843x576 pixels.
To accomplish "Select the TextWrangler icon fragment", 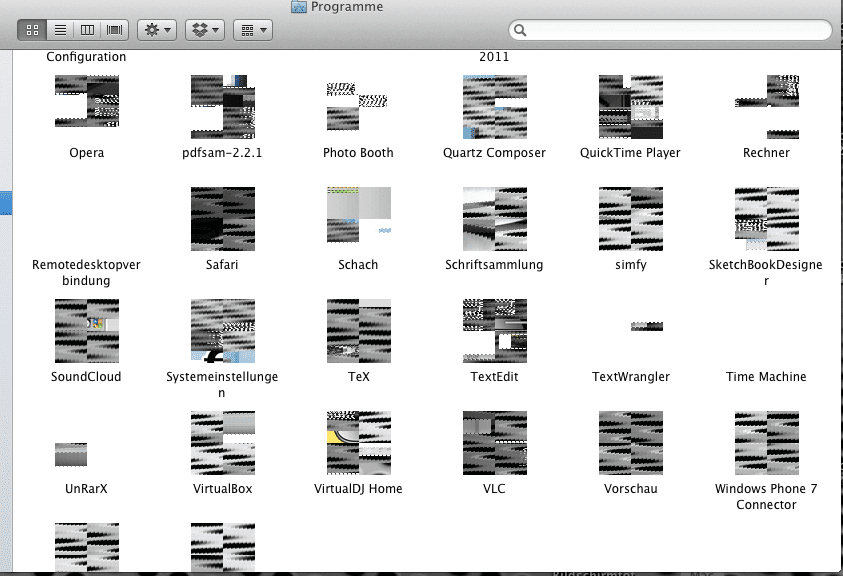I will click(647, 326).
